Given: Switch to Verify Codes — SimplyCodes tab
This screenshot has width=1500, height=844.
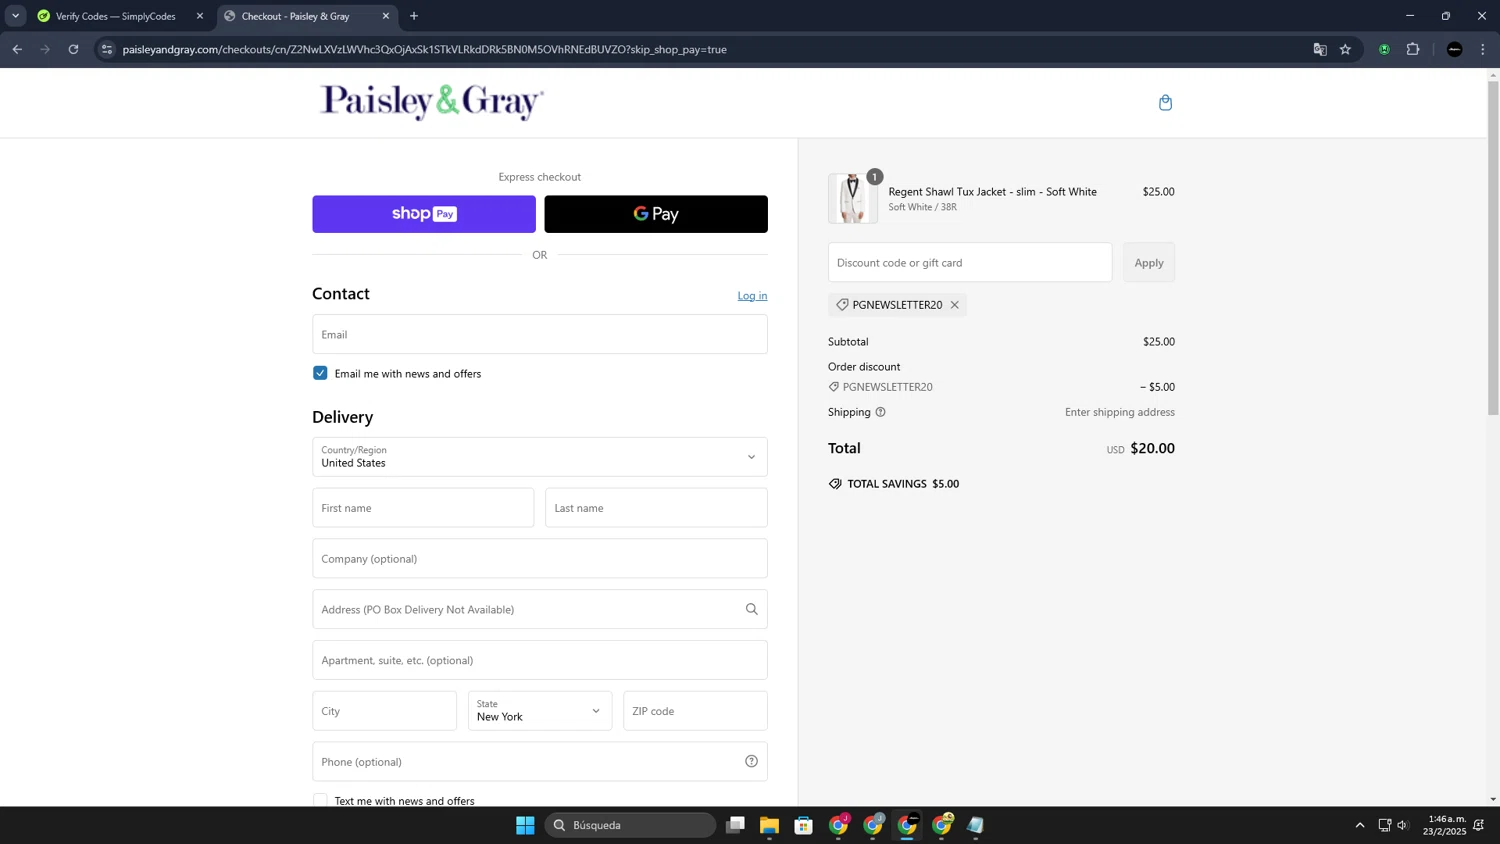Looking at the screenshot, I should 115,16.
